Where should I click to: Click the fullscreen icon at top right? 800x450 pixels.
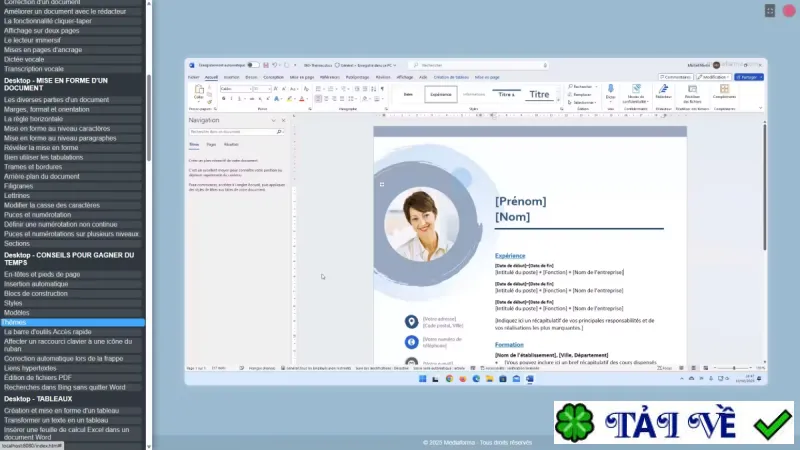tap(770, 11)
